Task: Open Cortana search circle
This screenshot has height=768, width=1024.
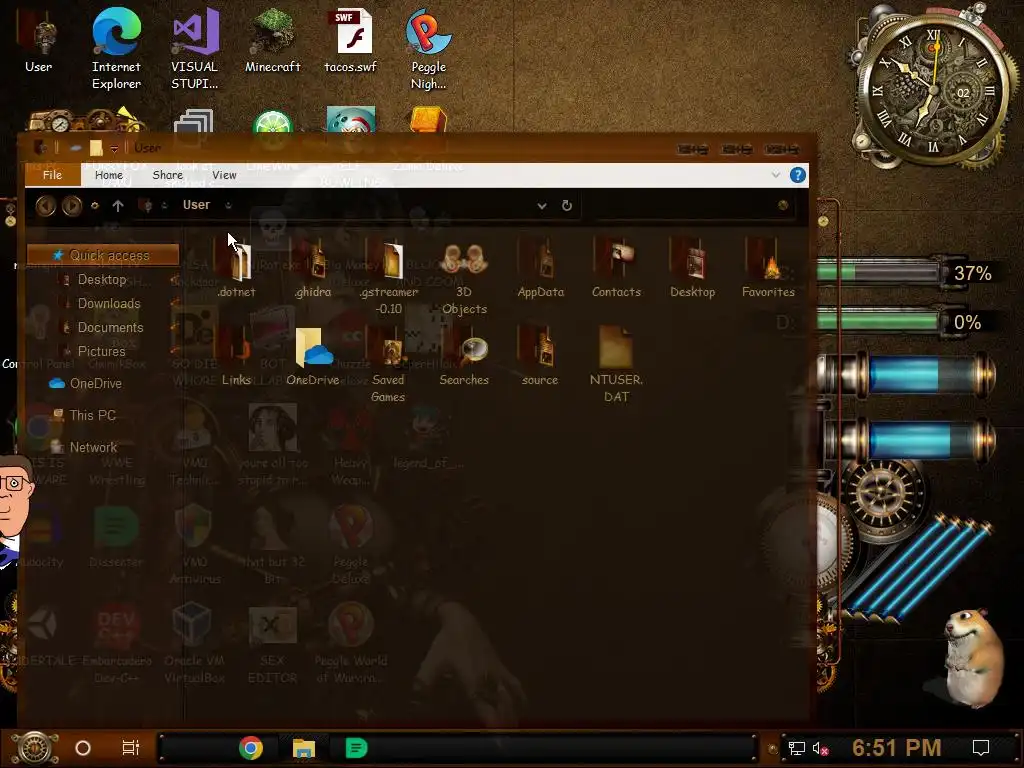Action: 83,748
